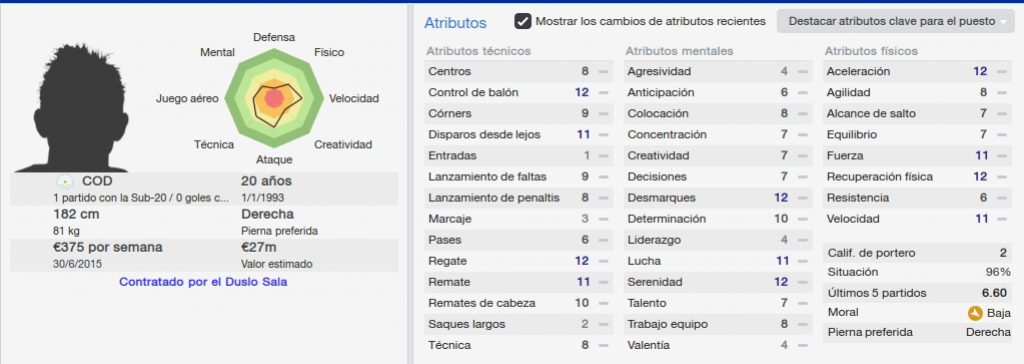Viewport: 1024px width, 364px height.
Task: Click the orange Moral Baja arrow icon
Action: pos(975,313)
